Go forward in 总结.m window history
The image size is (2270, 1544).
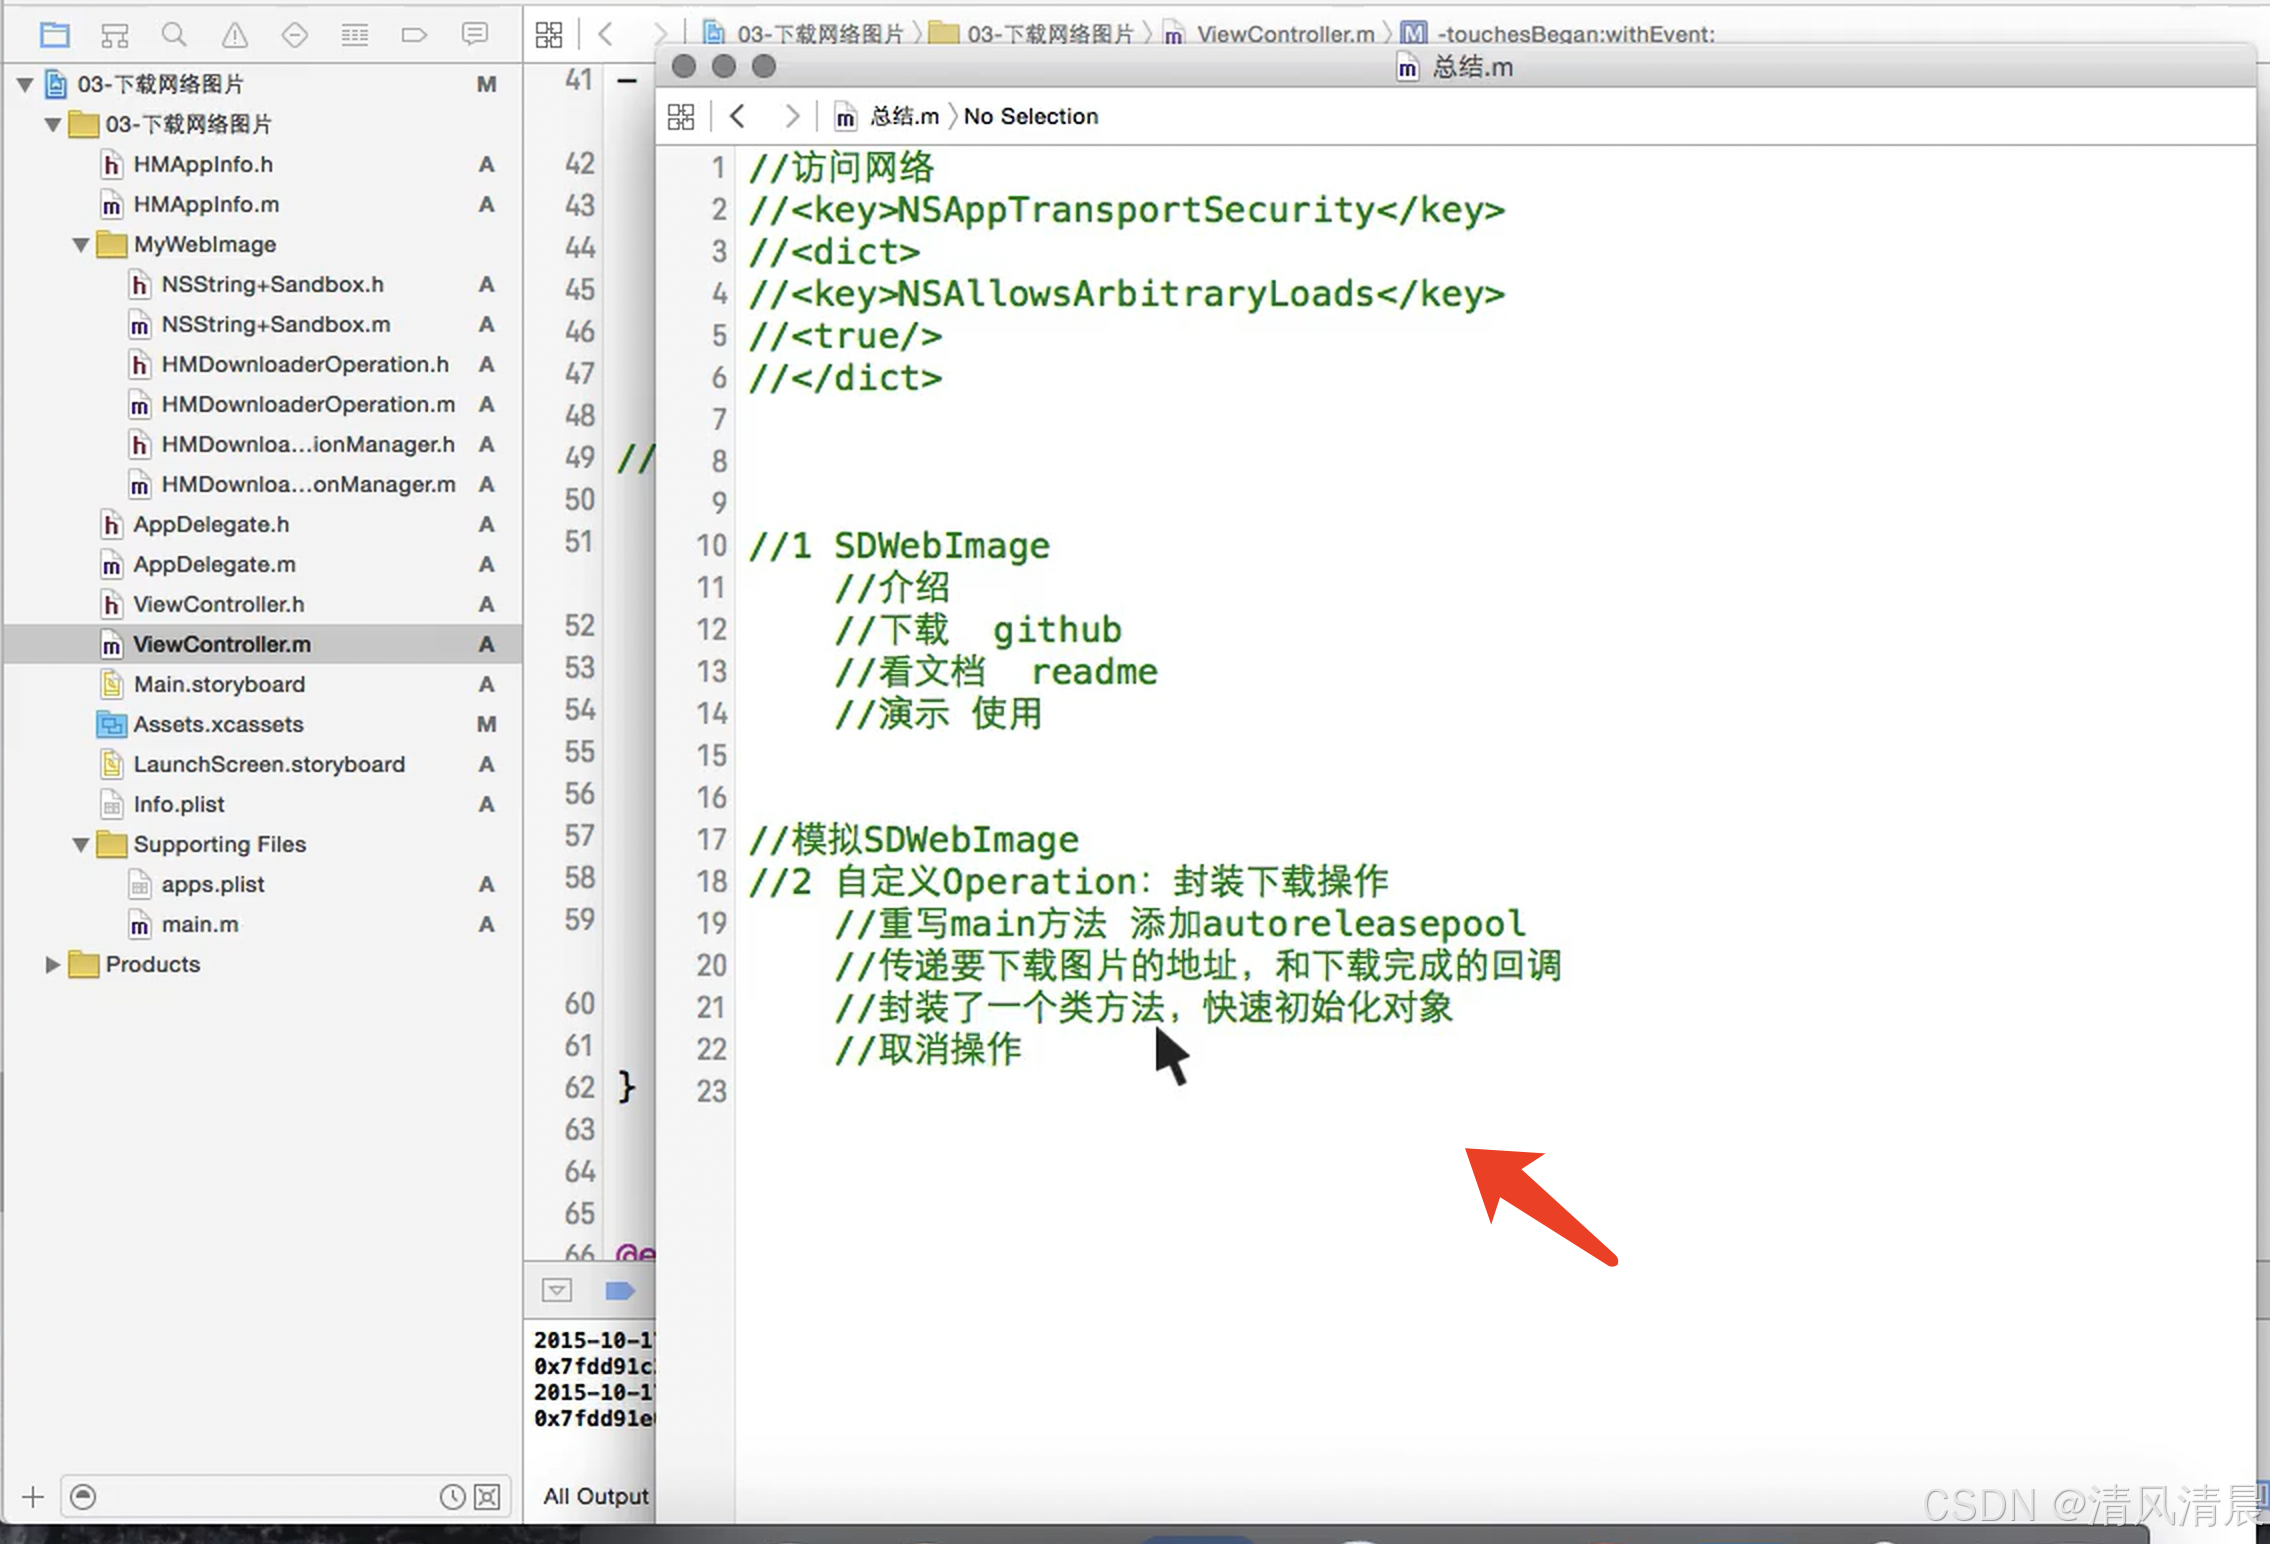(x=792, y=117)
